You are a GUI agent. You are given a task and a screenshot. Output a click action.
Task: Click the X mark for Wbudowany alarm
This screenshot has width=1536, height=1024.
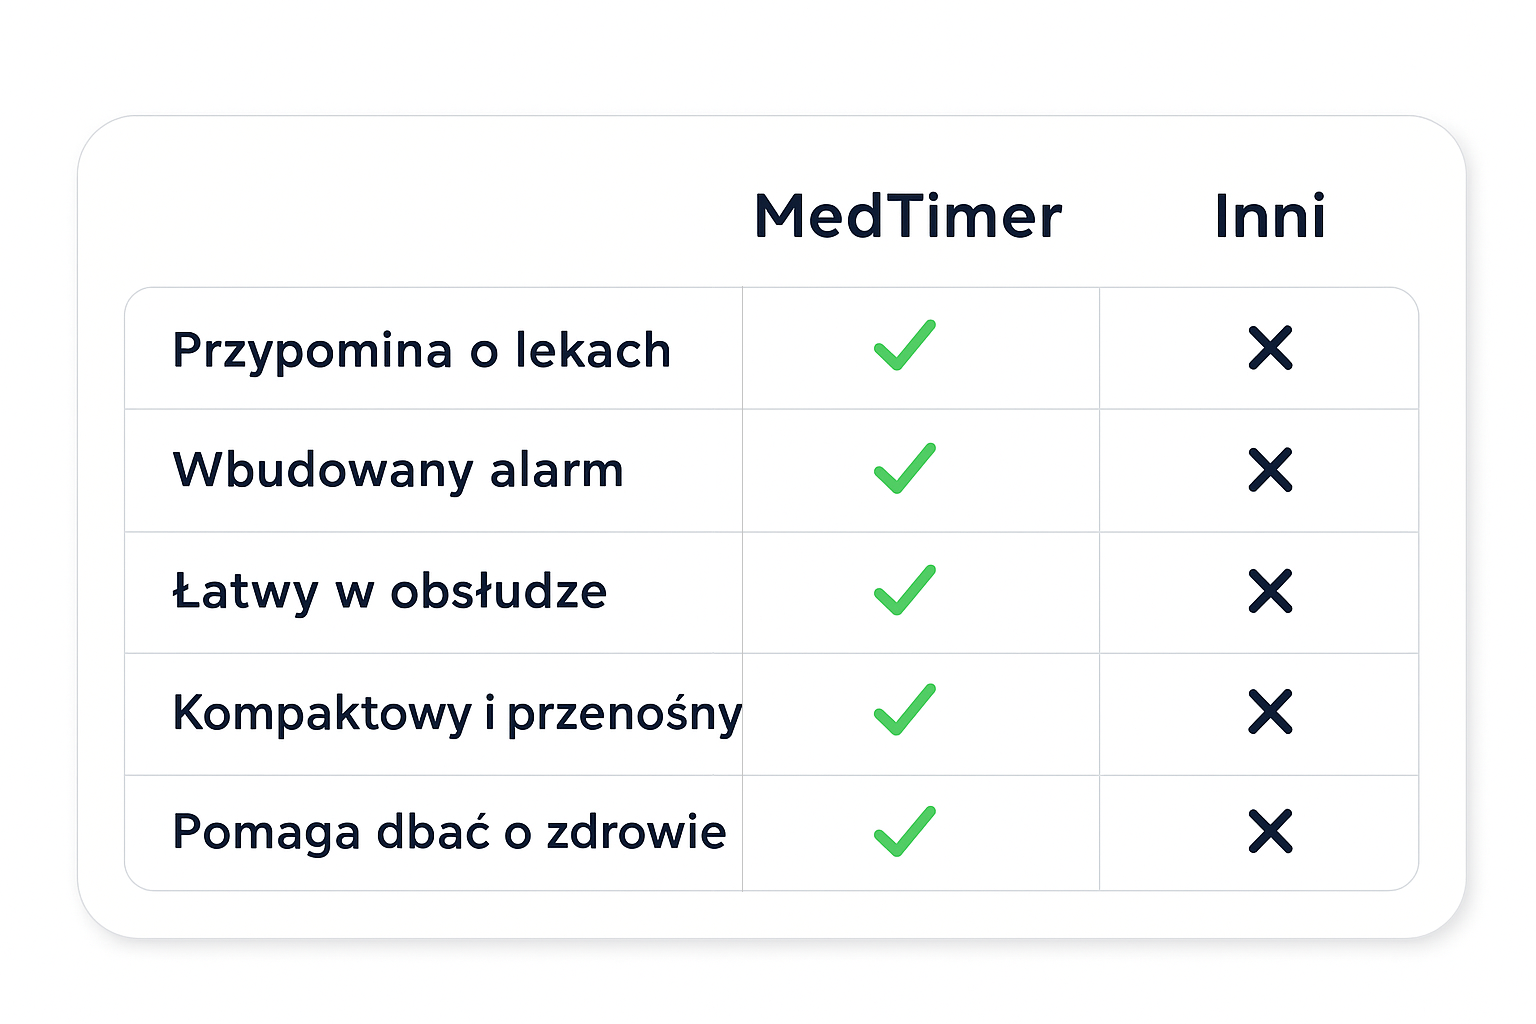1270,470
